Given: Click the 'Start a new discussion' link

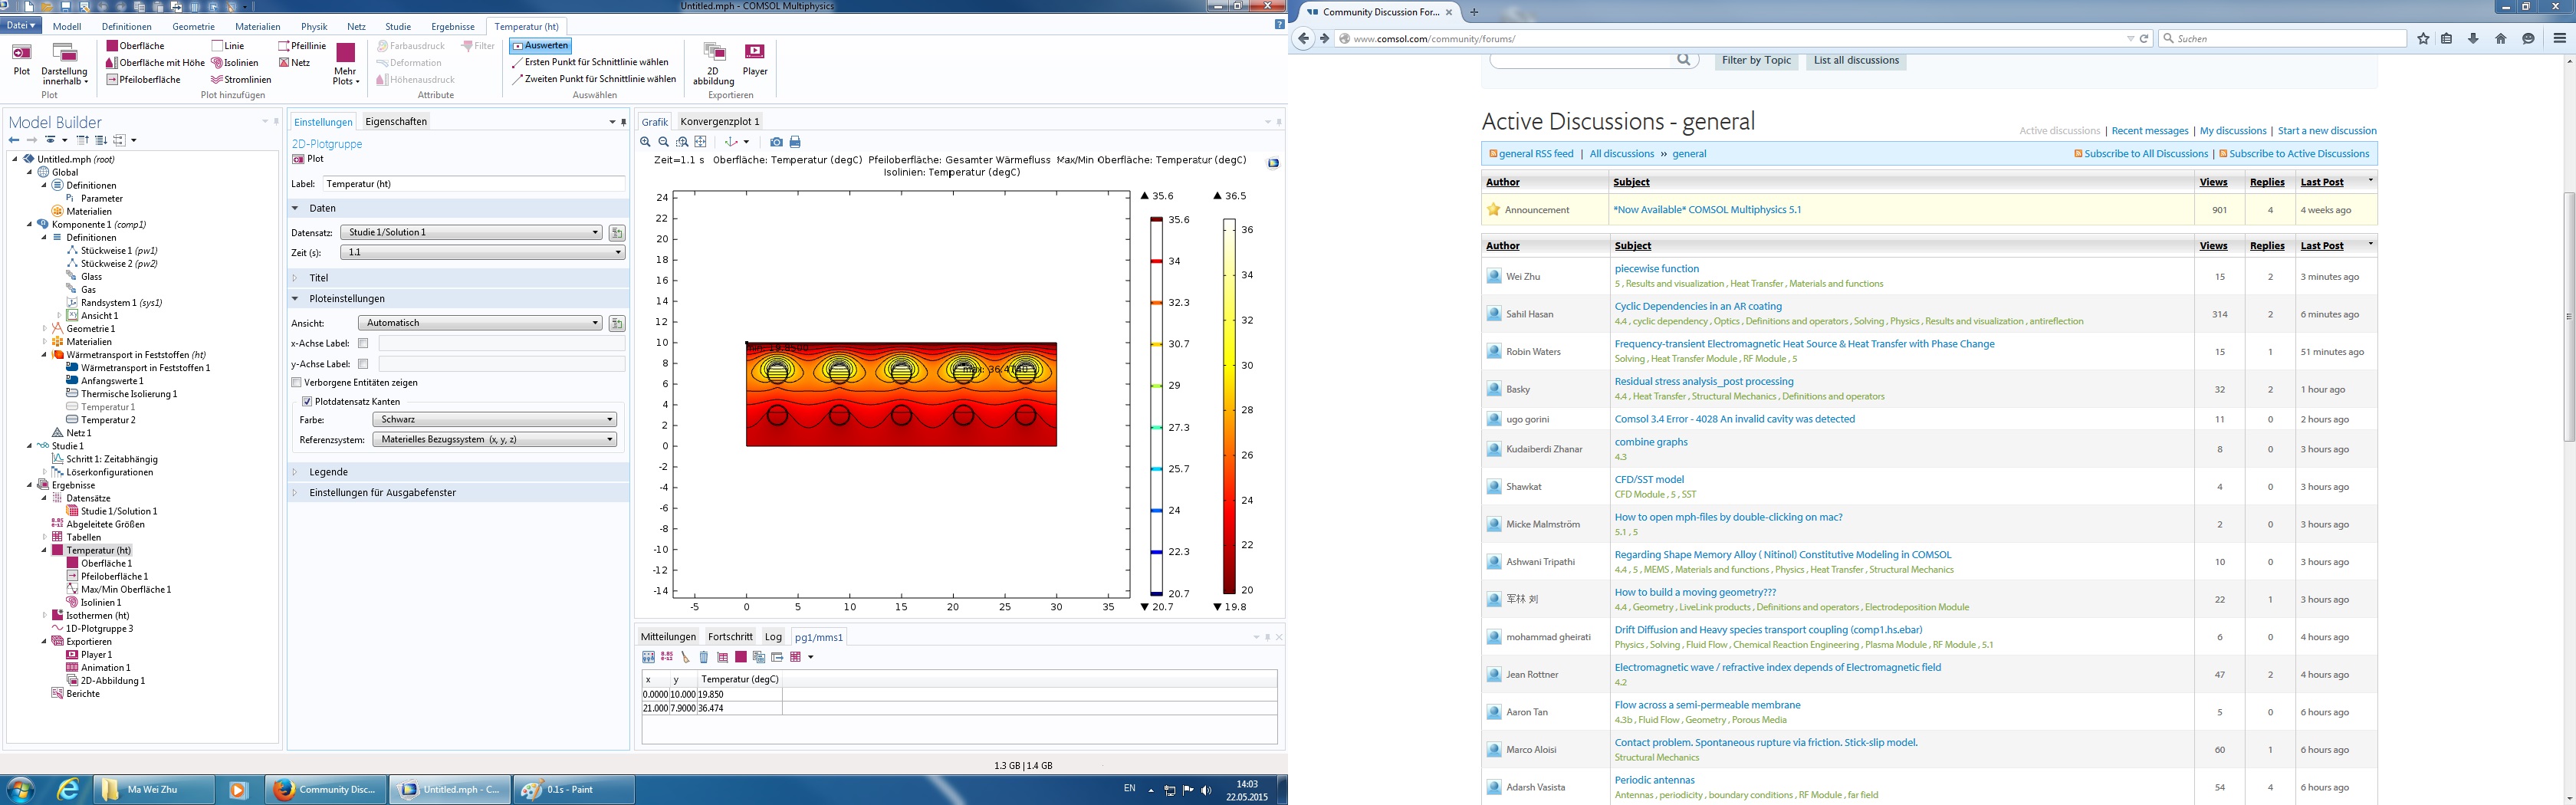Looking at the screenshot, I should pyautogui.click(x=2326, y=131).
